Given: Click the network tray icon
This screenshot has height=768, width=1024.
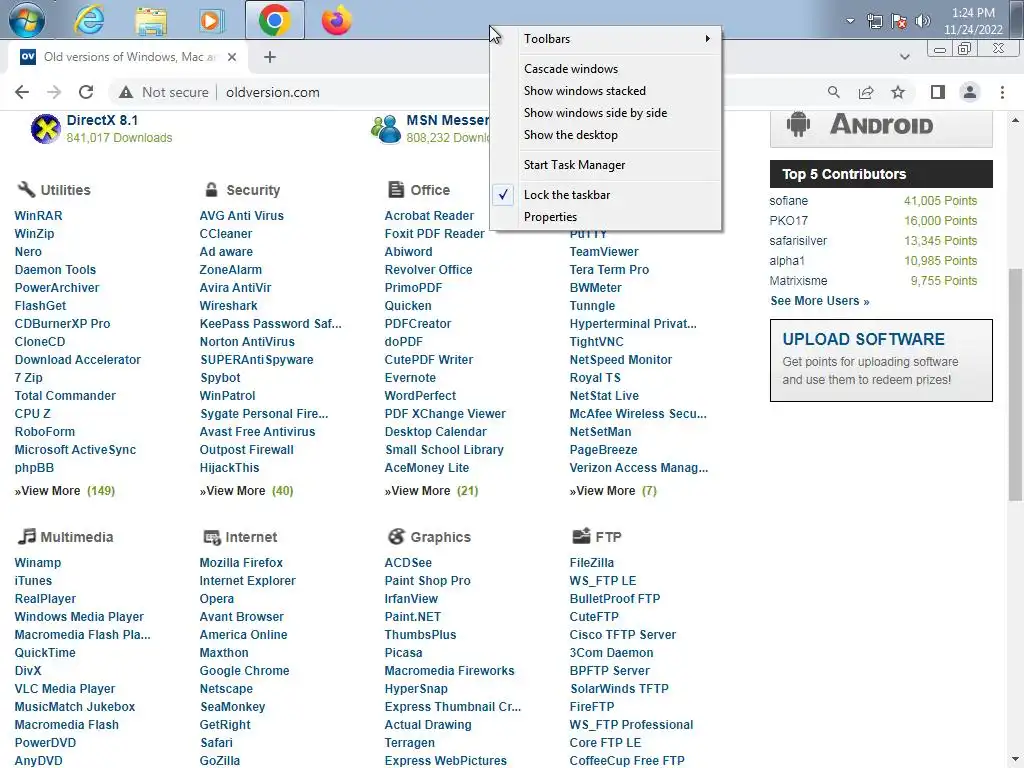Looking at the screenshot, I should (874, 22).
